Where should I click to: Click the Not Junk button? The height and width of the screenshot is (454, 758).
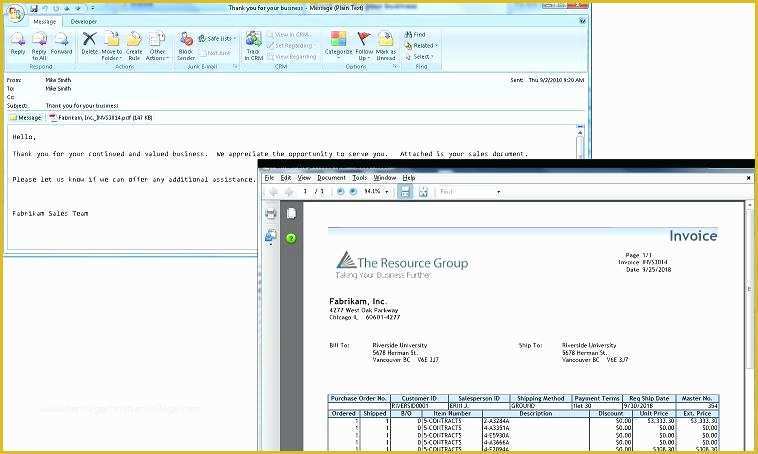pyautogui.click(x=215, y=53)
